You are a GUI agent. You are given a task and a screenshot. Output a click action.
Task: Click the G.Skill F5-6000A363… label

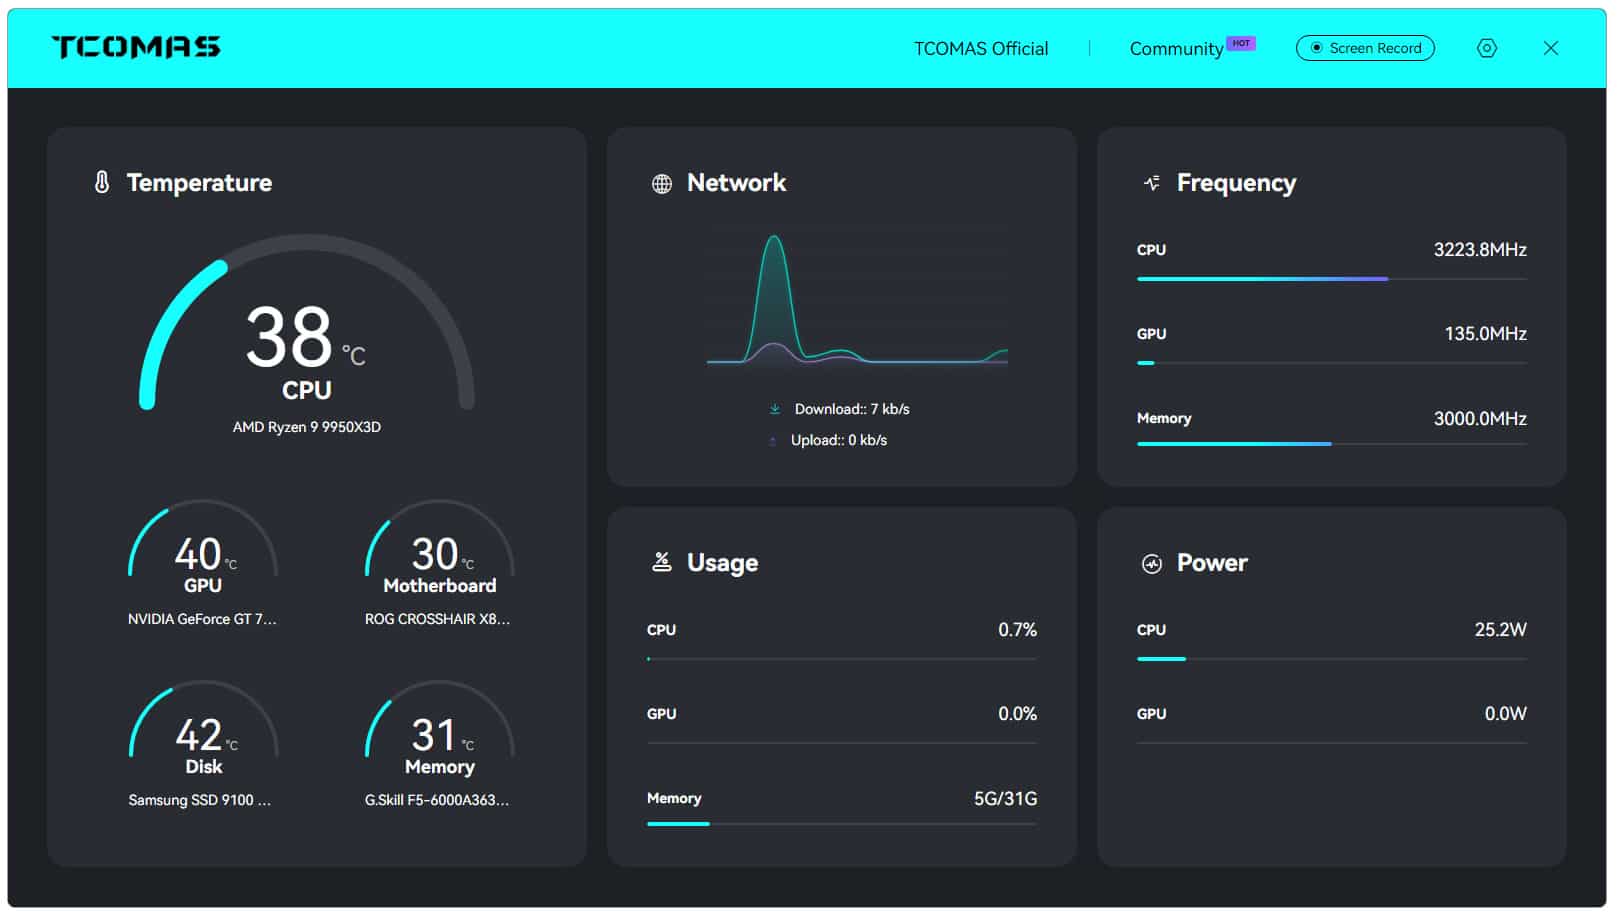pos(437,800)
